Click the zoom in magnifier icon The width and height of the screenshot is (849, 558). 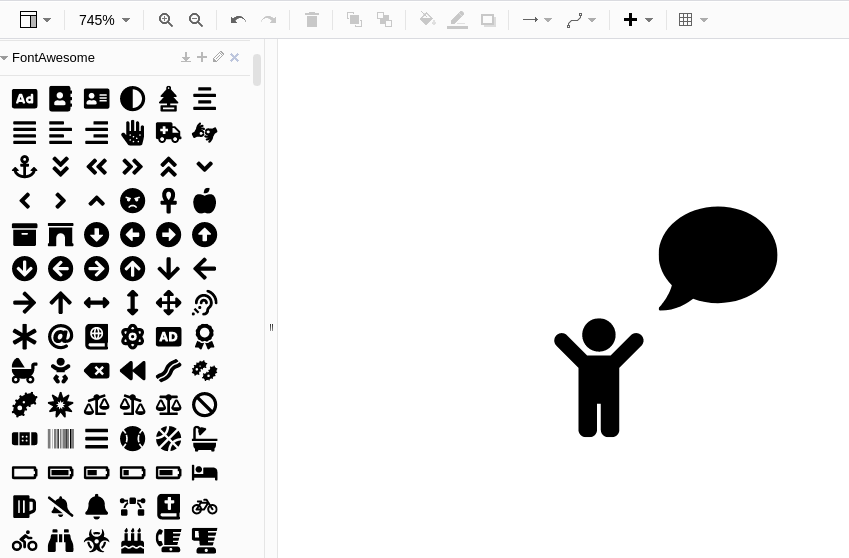tap(166, 20)
